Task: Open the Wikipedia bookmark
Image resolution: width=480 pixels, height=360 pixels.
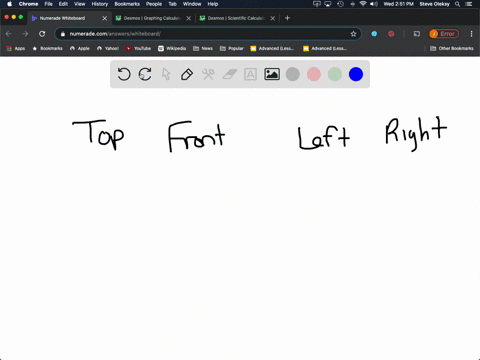Action: pos(172,48)
